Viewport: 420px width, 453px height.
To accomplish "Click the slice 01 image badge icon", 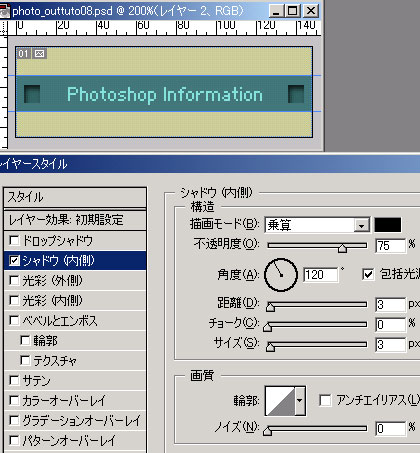I will point(39,53).
